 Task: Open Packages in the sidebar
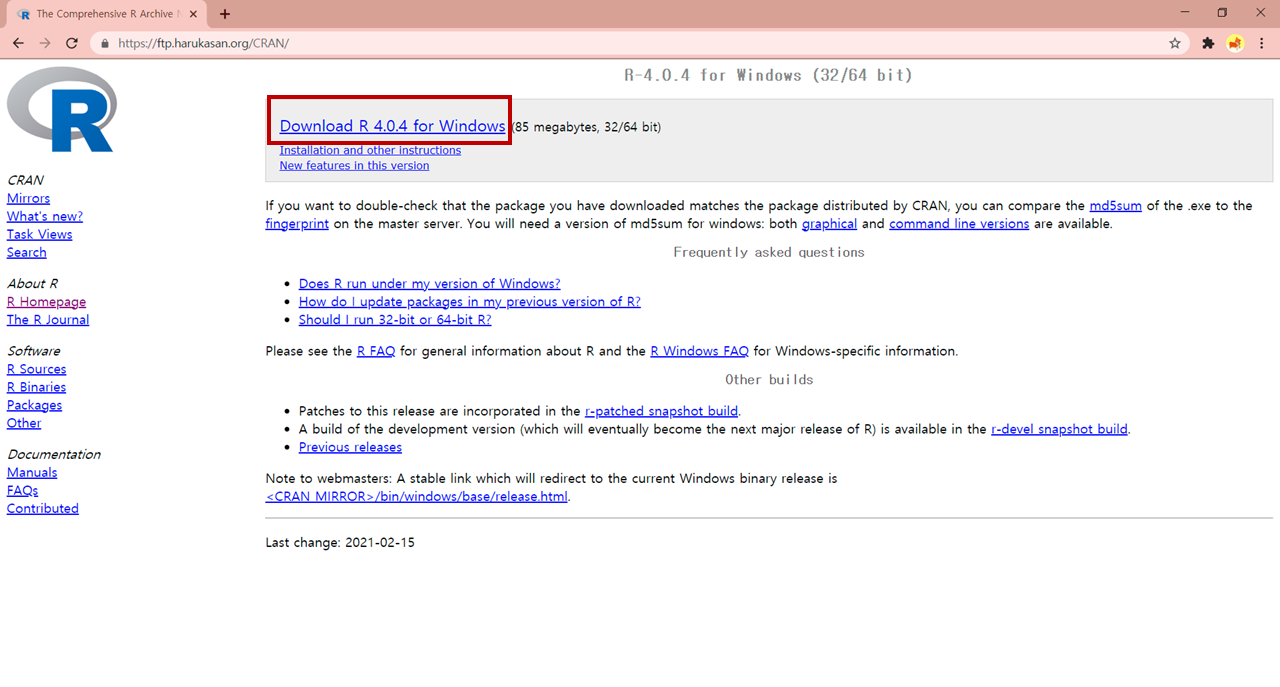pyautogui.click(x=34, y=406)
